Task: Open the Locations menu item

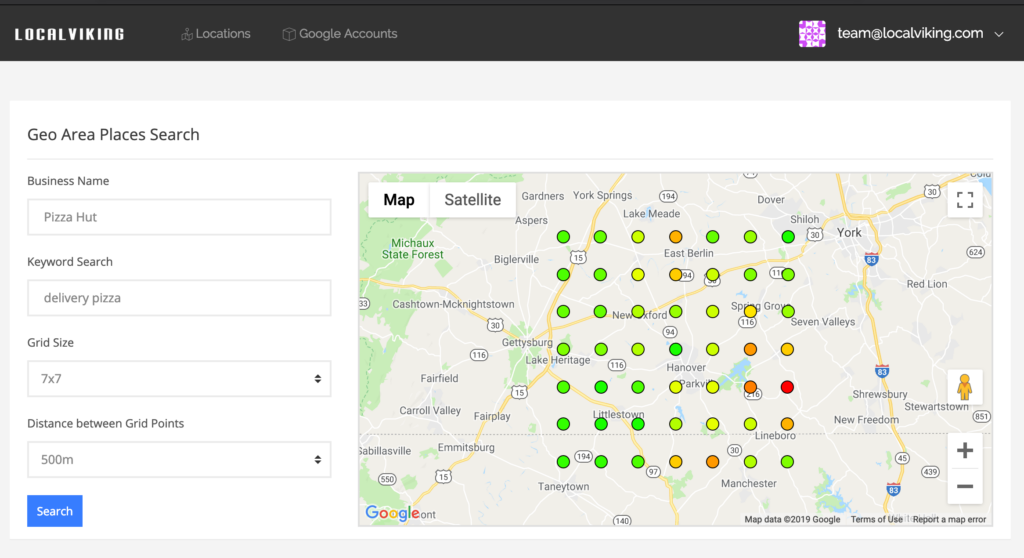Action: pyautogui.click(x=216, y=34)
